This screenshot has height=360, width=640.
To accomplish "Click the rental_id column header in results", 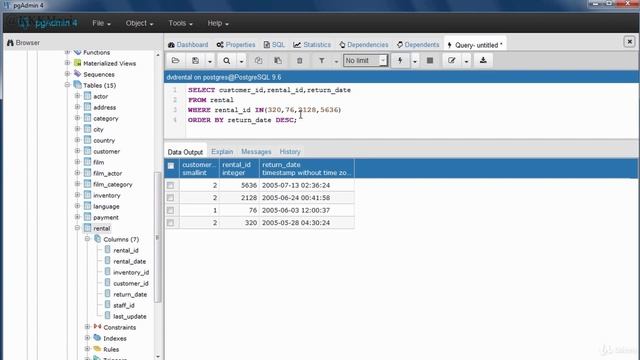I will 239,169.
